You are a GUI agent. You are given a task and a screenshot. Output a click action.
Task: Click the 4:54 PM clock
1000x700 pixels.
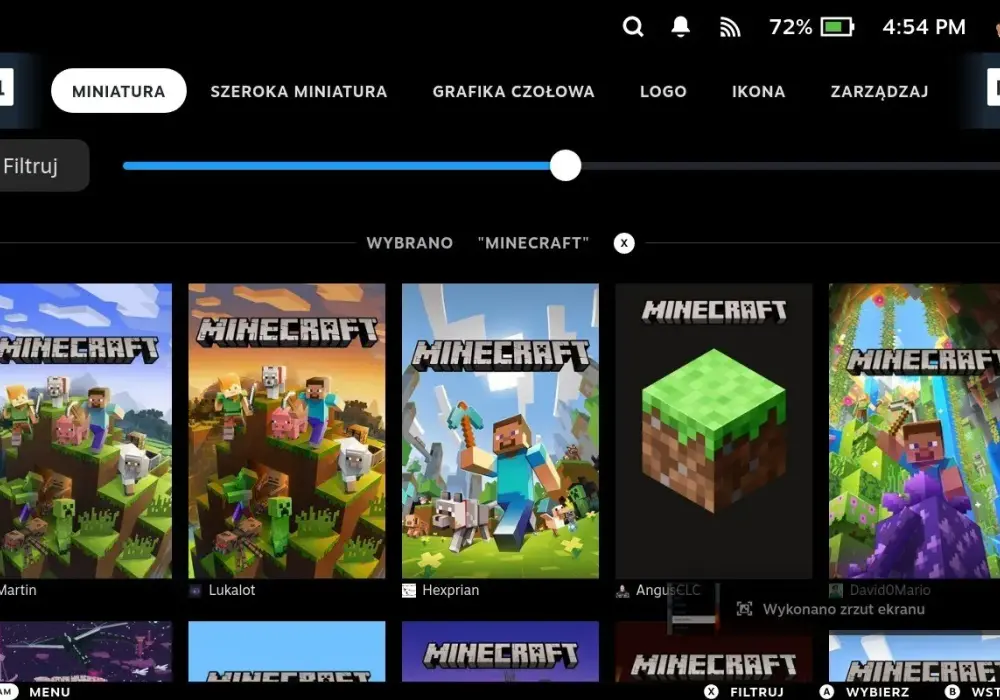pyautogui.click(x=923, y=27)
